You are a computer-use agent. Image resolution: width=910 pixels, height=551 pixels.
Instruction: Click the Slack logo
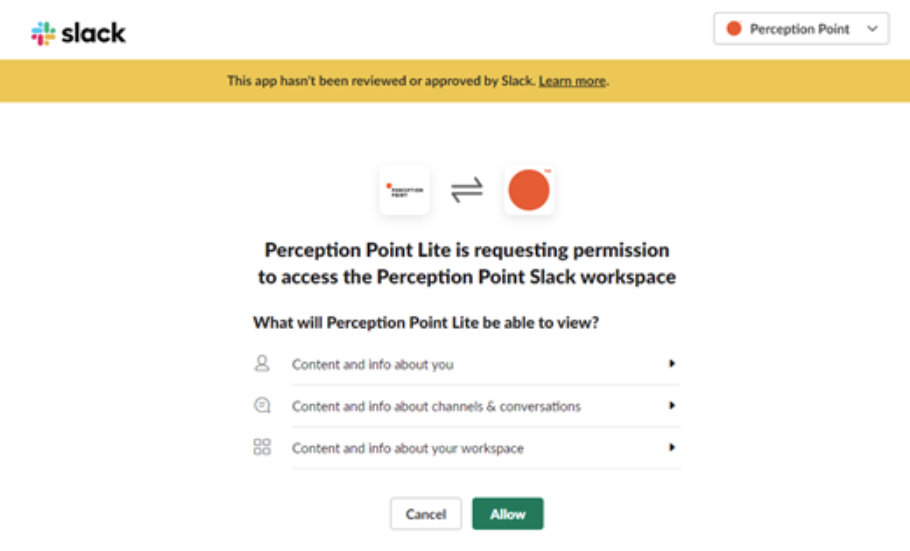78,33
